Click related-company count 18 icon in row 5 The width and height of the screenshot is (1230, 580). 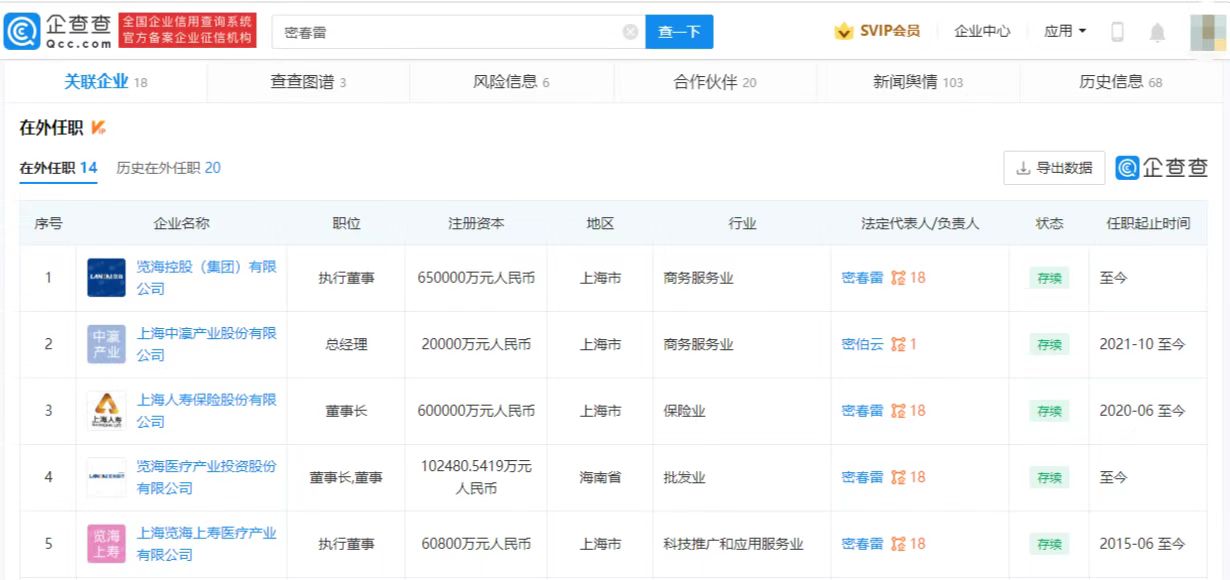click(908, 544)
